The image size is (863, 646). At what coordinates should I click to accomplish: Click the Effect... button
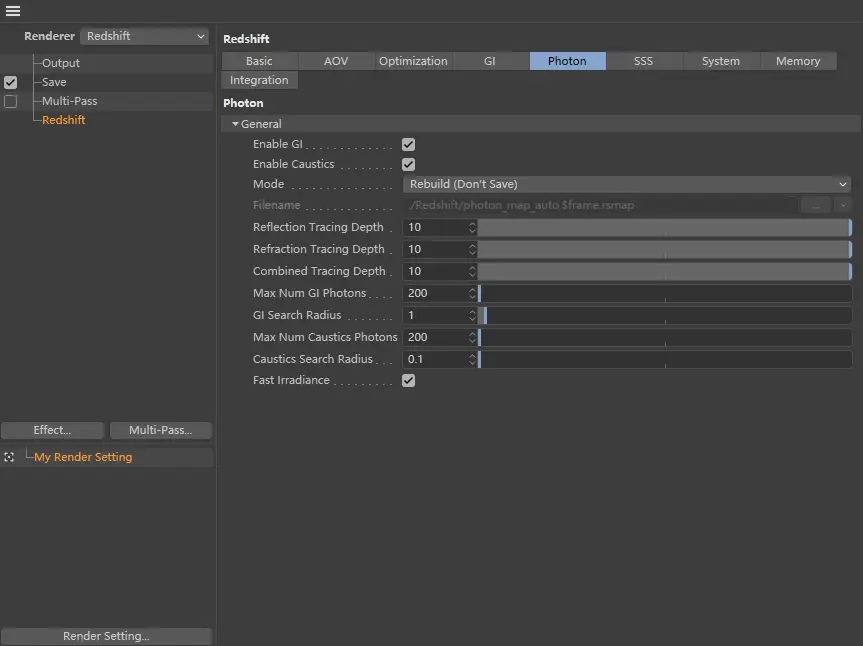[x=52, y=430]
